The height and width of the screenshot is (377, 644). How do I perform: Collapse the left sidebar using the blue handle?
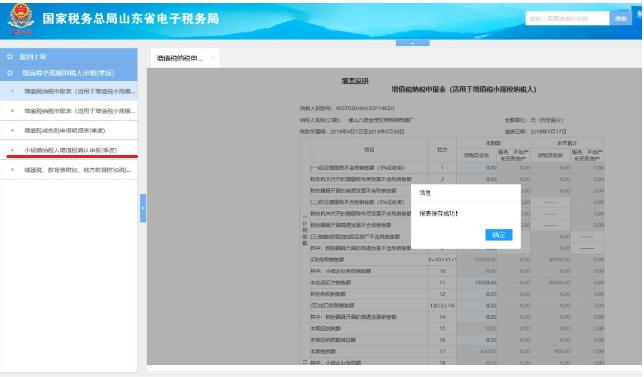point(143,208)
